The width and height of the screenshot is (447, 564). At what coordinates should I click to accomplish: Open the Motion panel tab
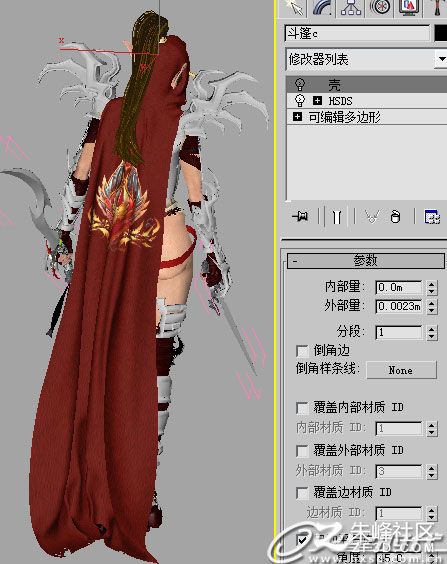[x=380, y=8]
